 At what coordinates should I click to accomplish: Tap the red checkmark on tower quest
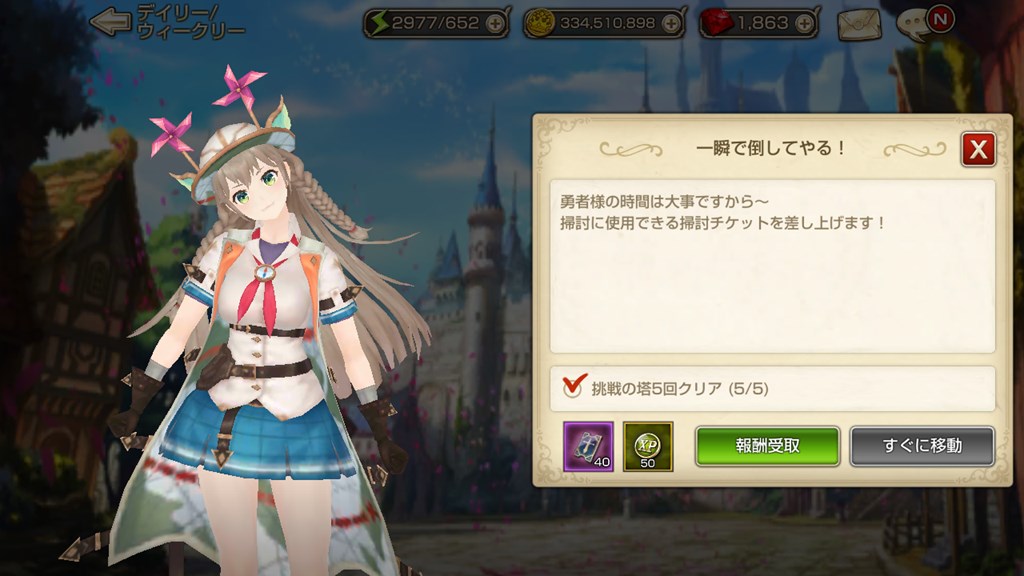tap(574, 386)
